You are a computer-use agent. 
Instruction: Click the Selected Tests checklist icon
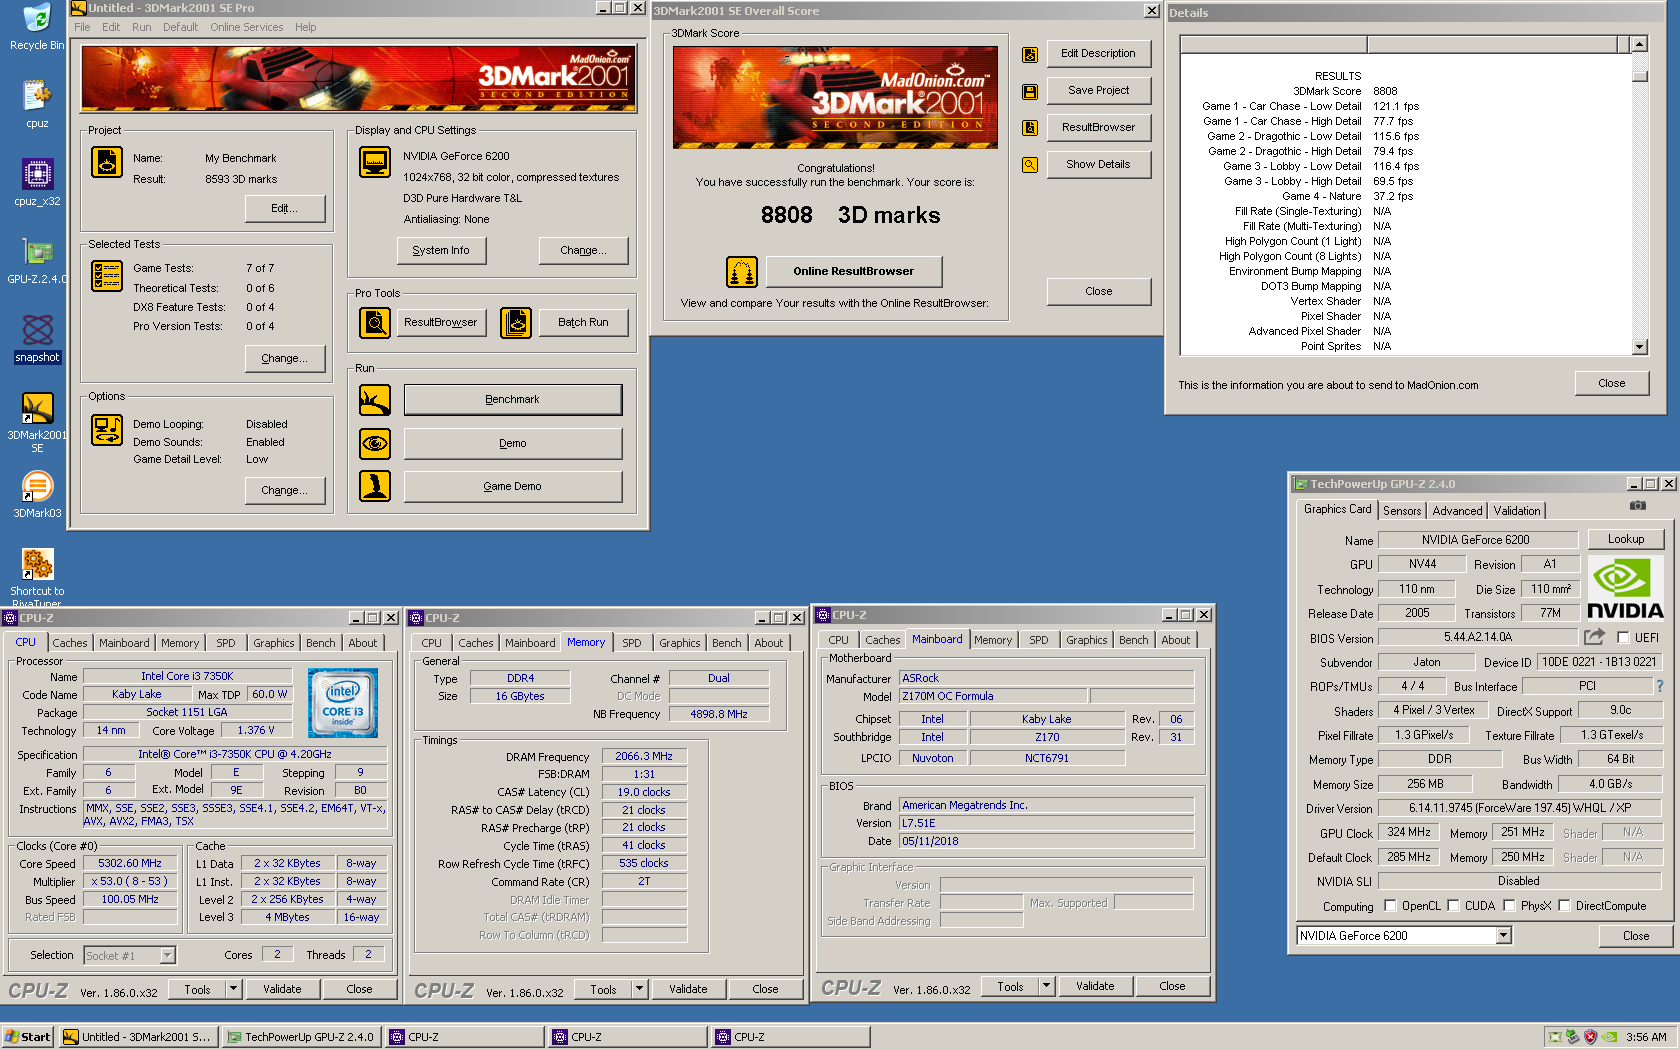(x=107, y=275)
